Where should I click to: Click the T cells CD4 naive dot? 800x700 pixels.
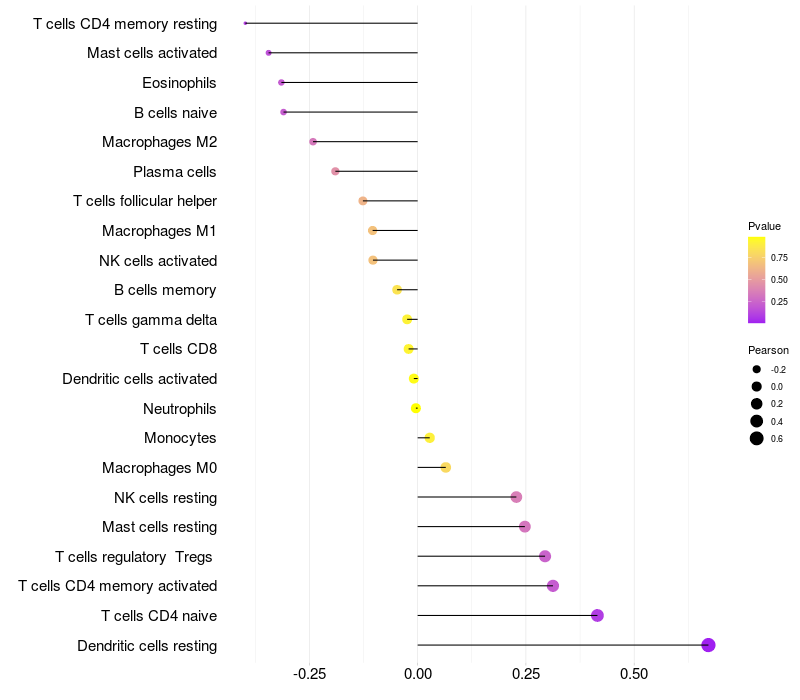pos(597,615)
